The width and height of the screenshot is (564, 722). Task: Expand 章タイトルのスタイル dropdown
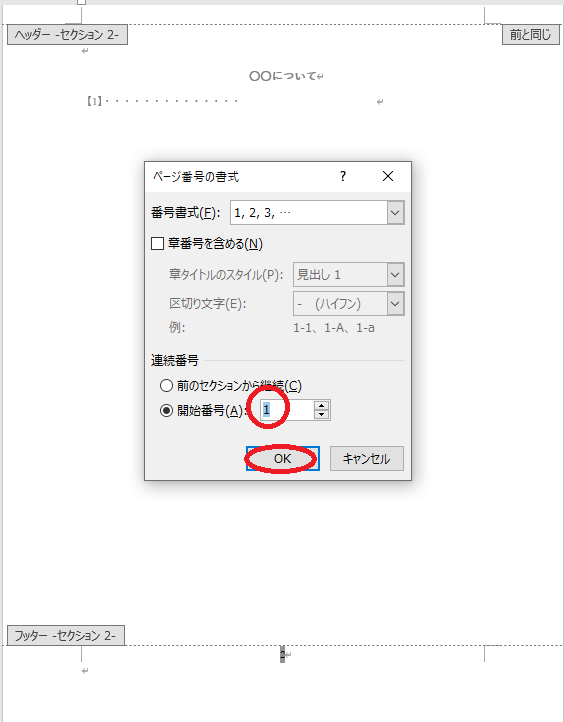click(x=395, y=275)
